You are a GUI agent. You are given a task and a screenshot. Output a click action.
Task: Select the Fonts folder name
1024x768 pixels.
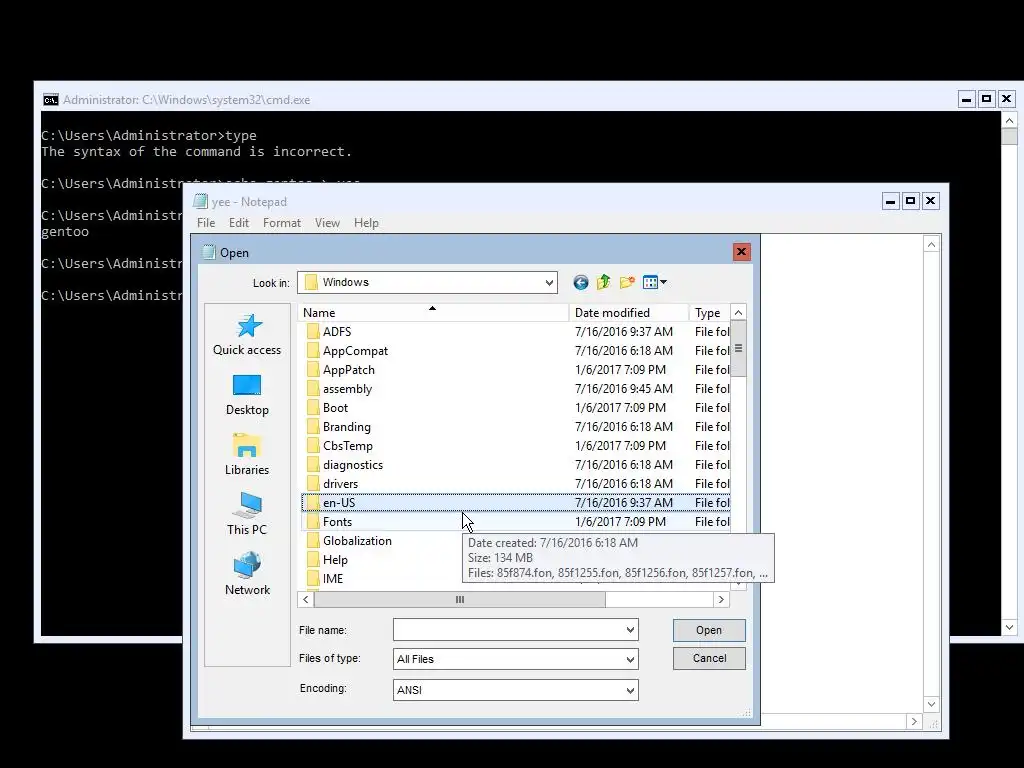click(337, 522)
